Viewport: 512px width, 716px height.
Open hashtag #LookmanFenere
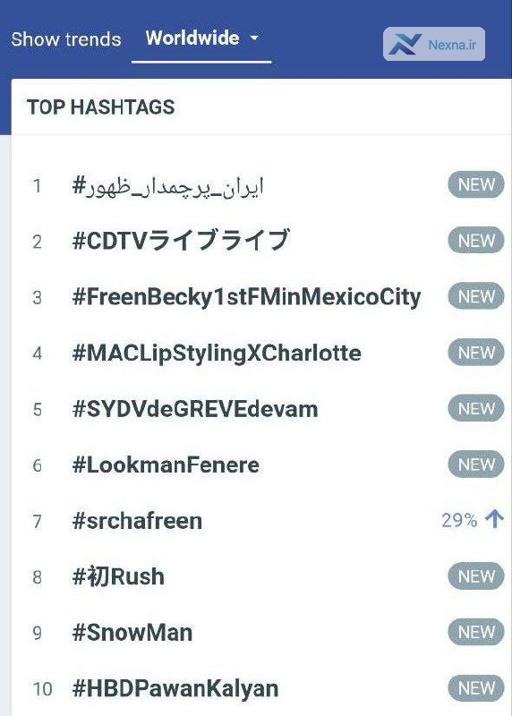166,465
